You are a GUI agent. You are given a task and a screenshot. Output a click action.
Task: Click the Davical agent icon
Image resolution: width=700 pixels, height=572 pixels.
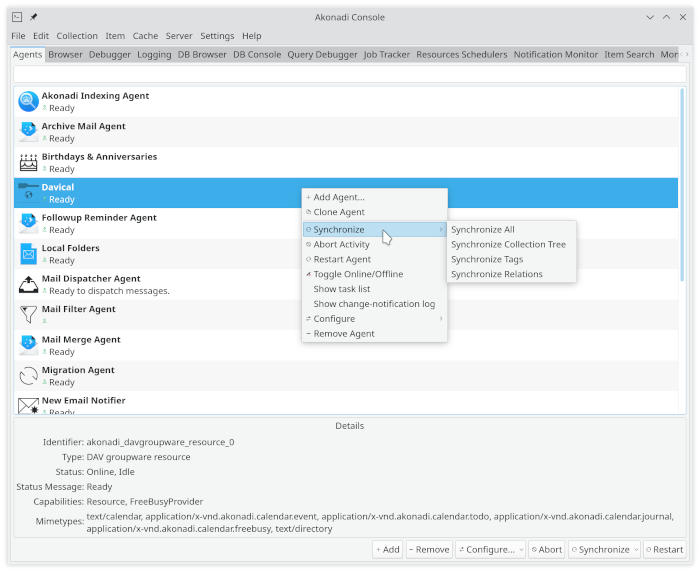pos(28,193)
